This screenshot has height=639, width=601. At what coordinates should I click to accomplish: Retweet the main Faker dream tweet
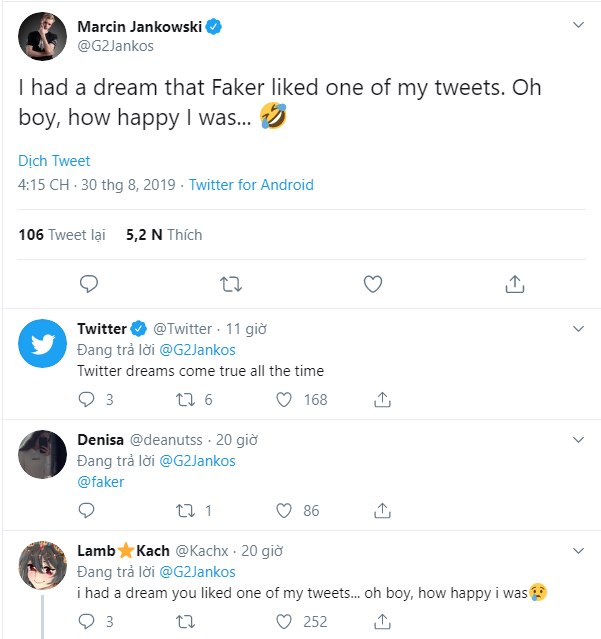(x=231, y=284)
